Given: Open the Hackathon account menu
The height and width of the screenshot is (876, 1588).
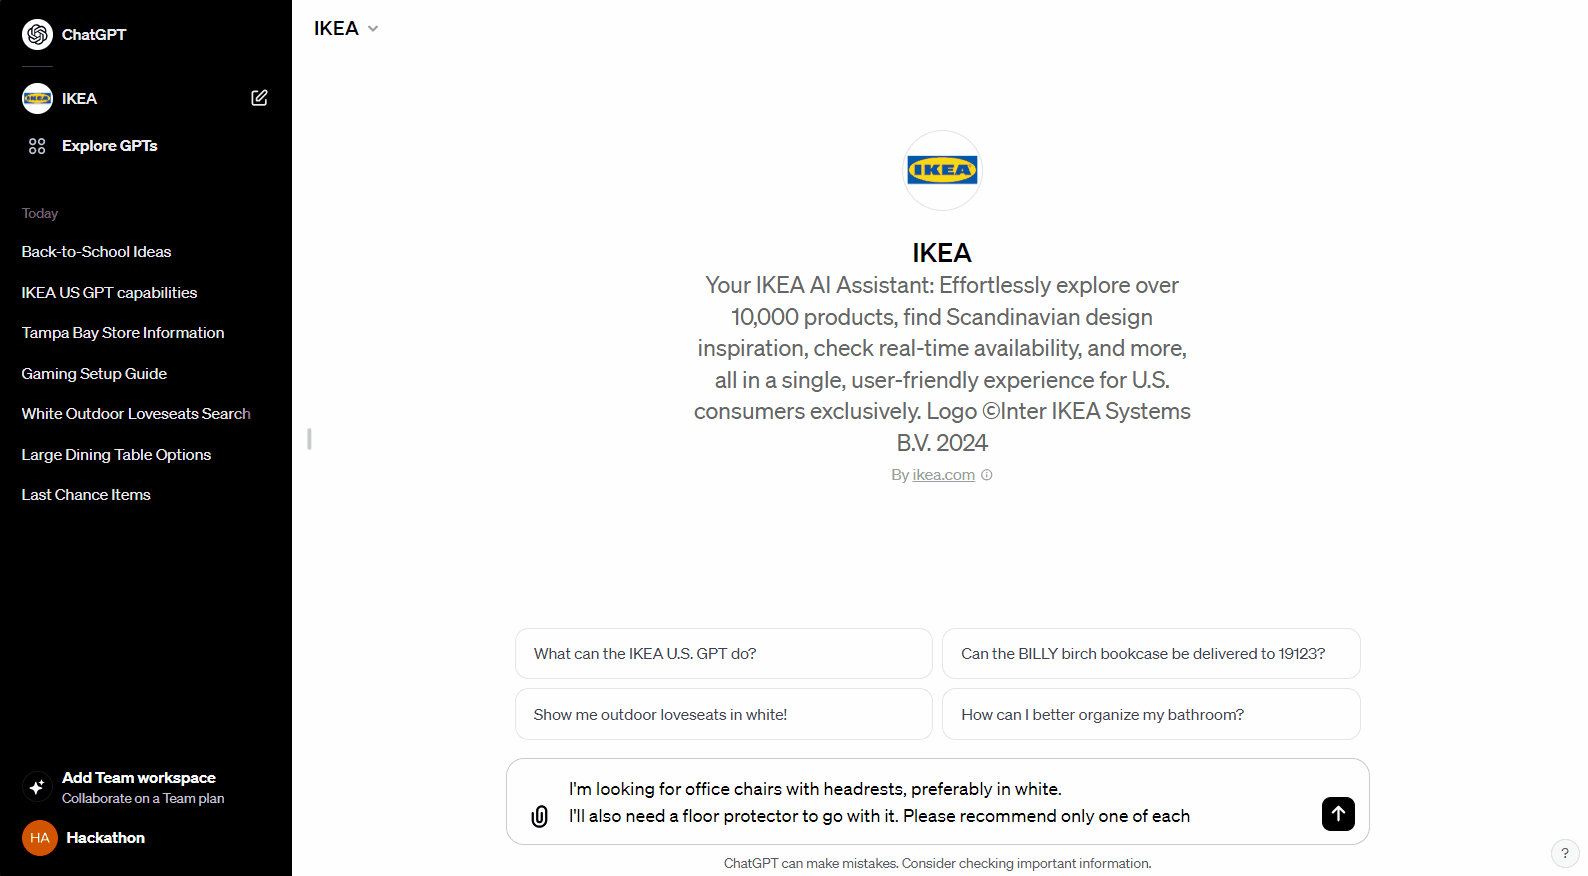Looking at the screenshot, I should tap(105, 838).
